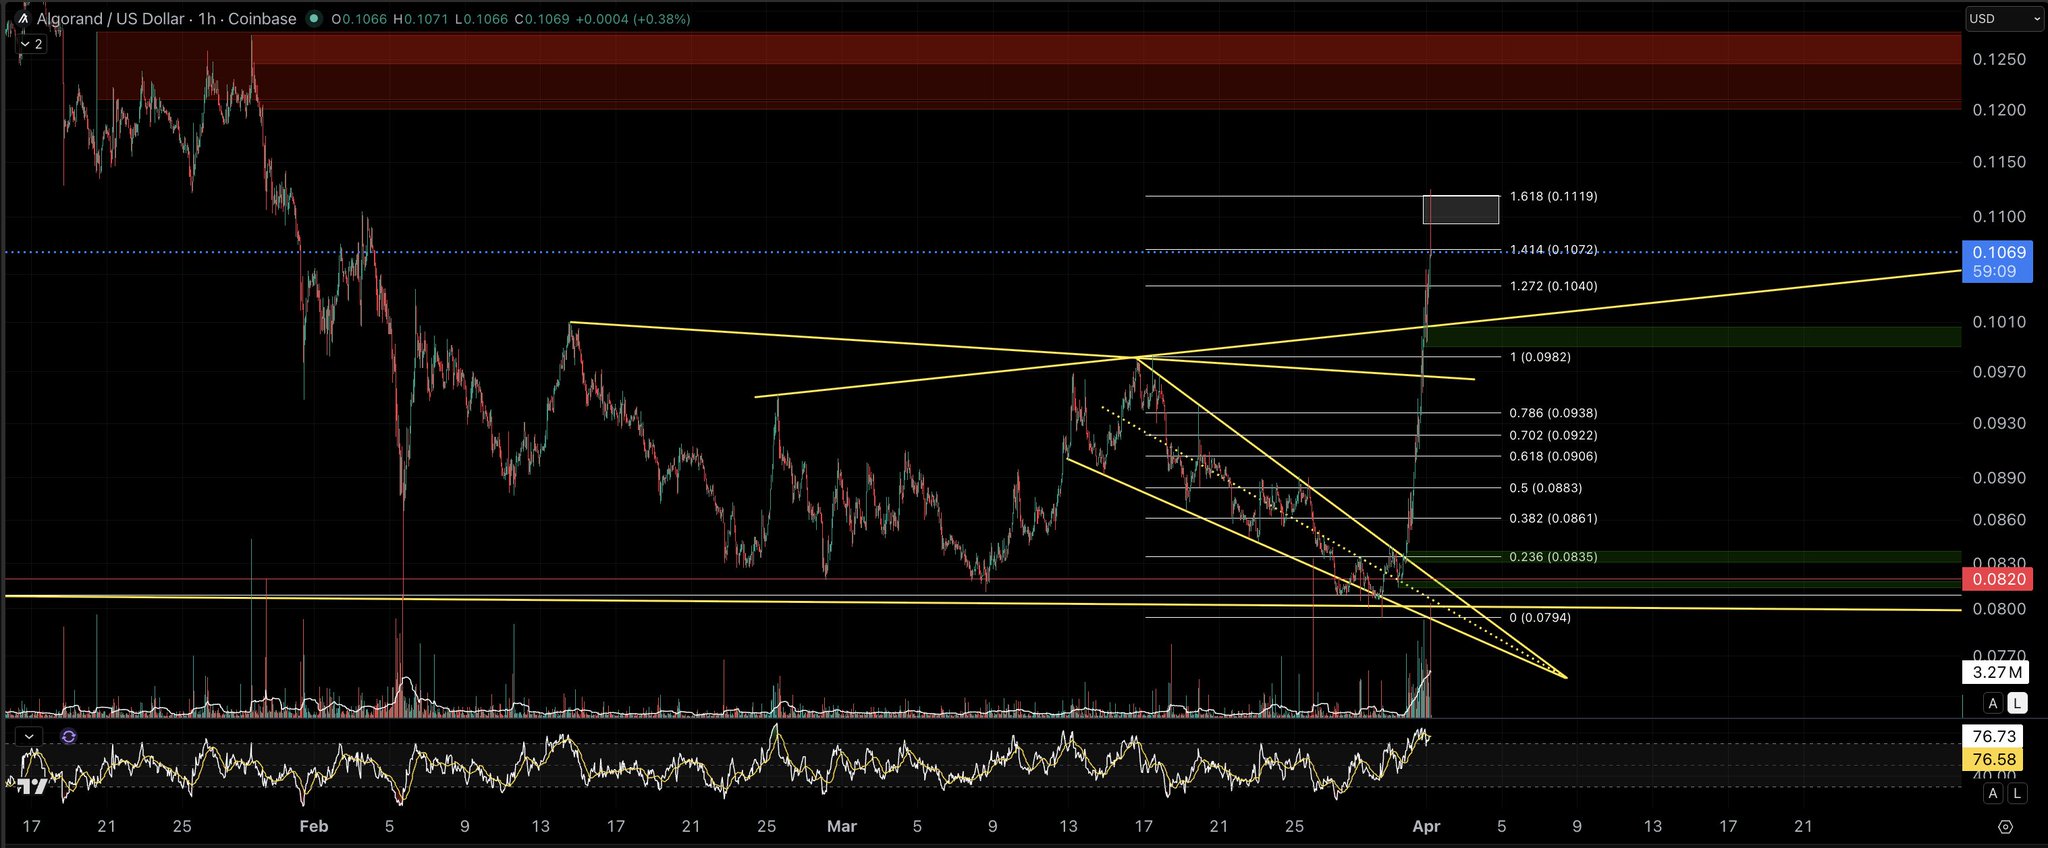Open the USD currency dropdown
The width and height of the screenshot is (2048, 848).
coord(2003,19)
